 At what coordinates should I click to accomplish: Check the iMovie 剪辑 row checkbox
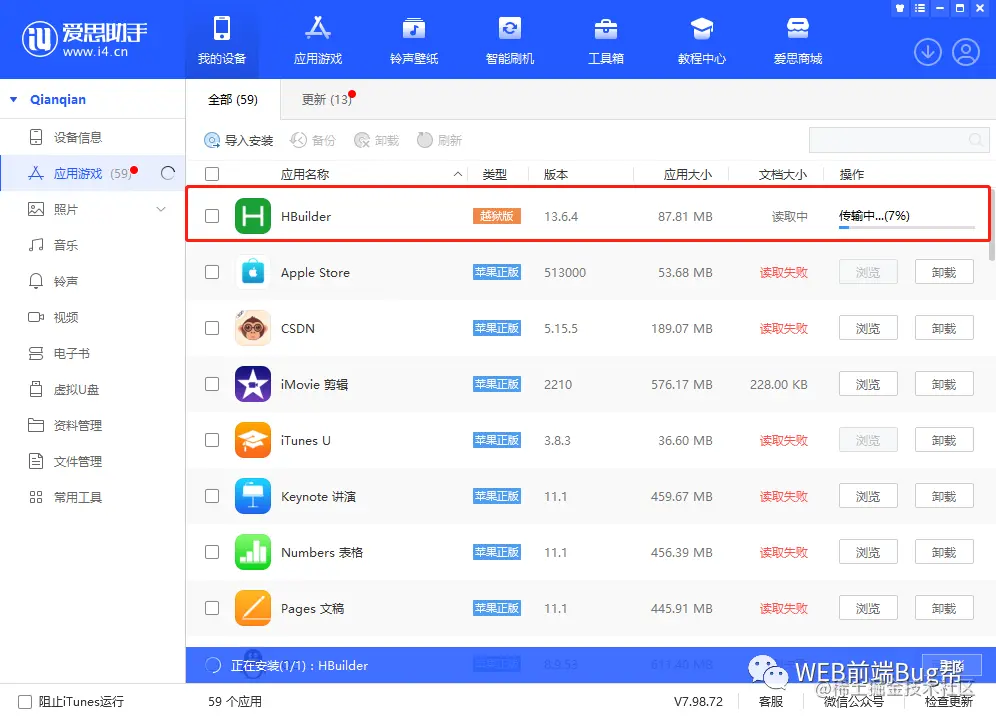tap(212, 384)
